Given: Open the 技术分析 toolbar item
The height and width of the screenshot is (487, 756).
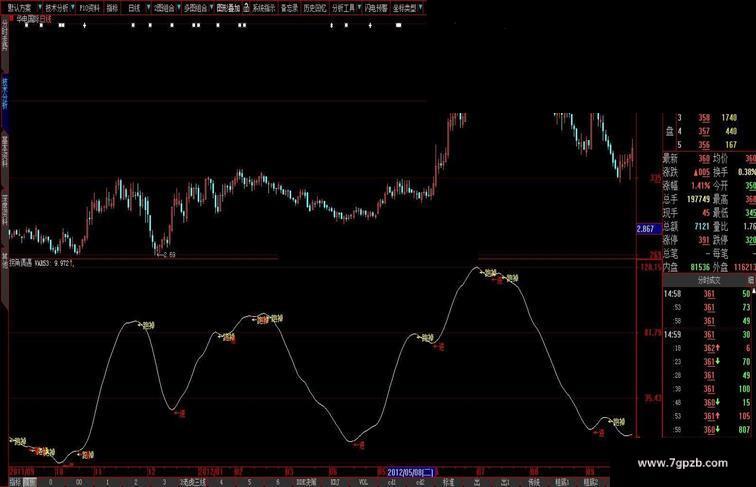Looking at the screenshot, I should point(57,8).
